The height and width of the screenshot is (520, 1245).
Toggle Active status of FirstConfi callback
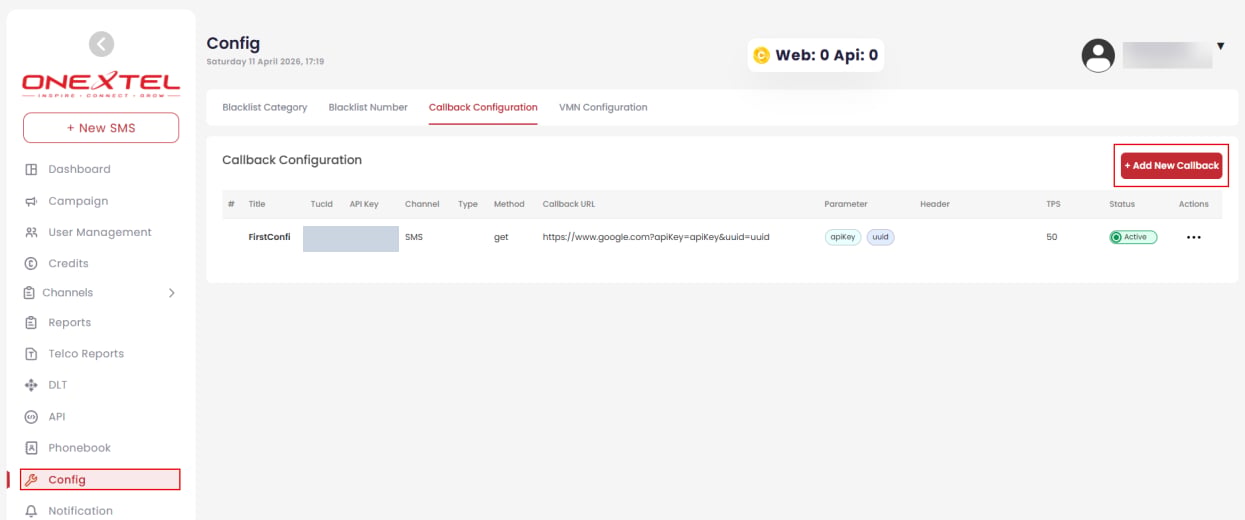coord(1133,237)
